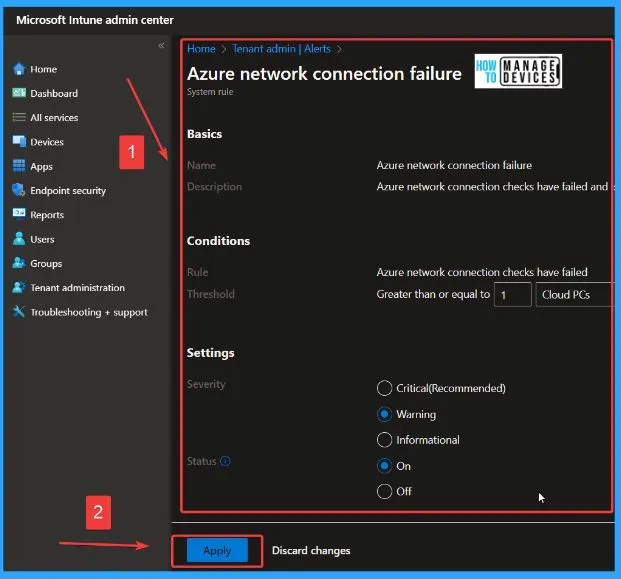Click the description text 'Azure network connection checks have failed and'
This screenshot has width=621, height=579.
pos(492,187)
